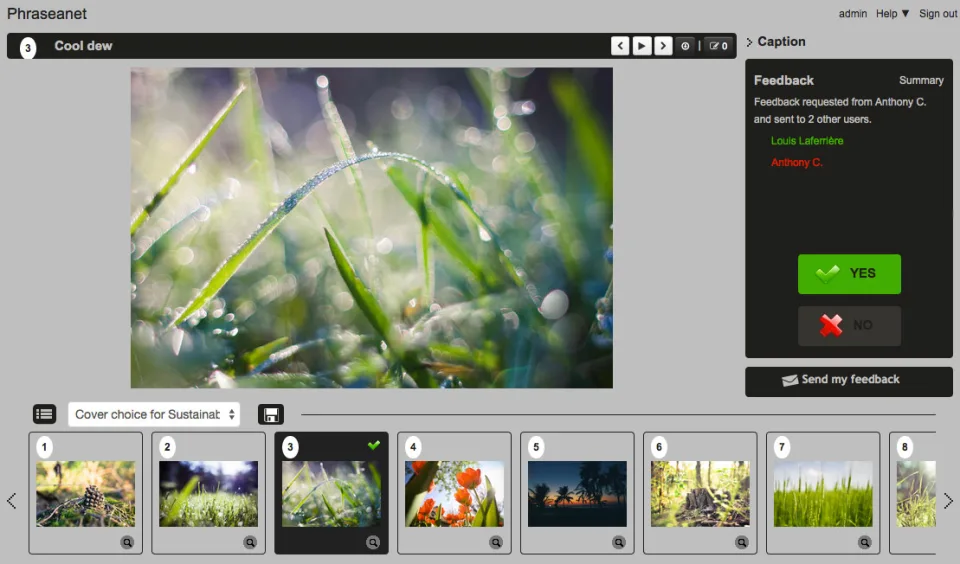This screenshot has height=564, width=960.
Task: Click the number 3 badge beside the title
Action: [28, 47]
